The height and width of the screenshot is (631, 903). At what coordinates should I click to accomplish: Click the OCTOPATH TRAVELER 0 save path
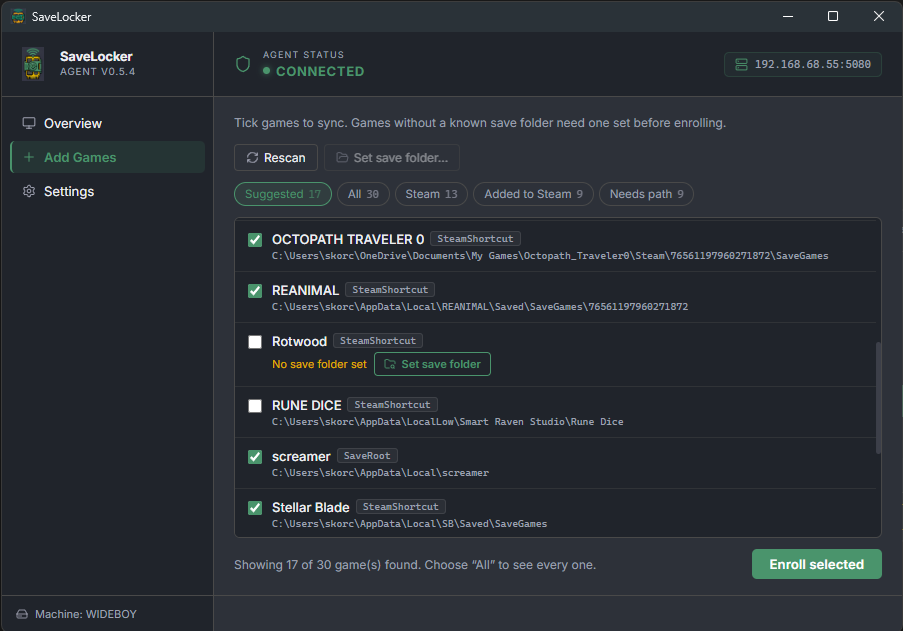[550, 256]
